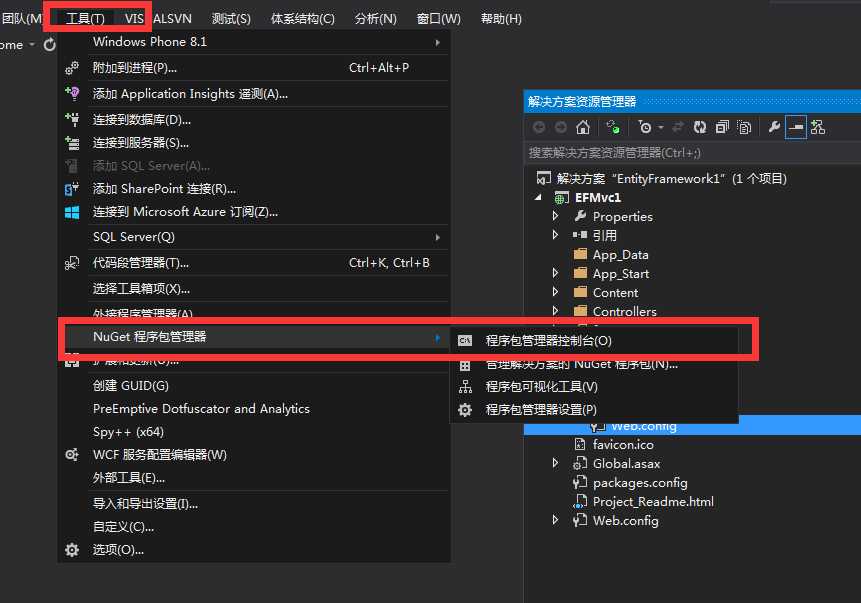
Task: Click the green pending changes sync icon
Action: pos(613,127)
